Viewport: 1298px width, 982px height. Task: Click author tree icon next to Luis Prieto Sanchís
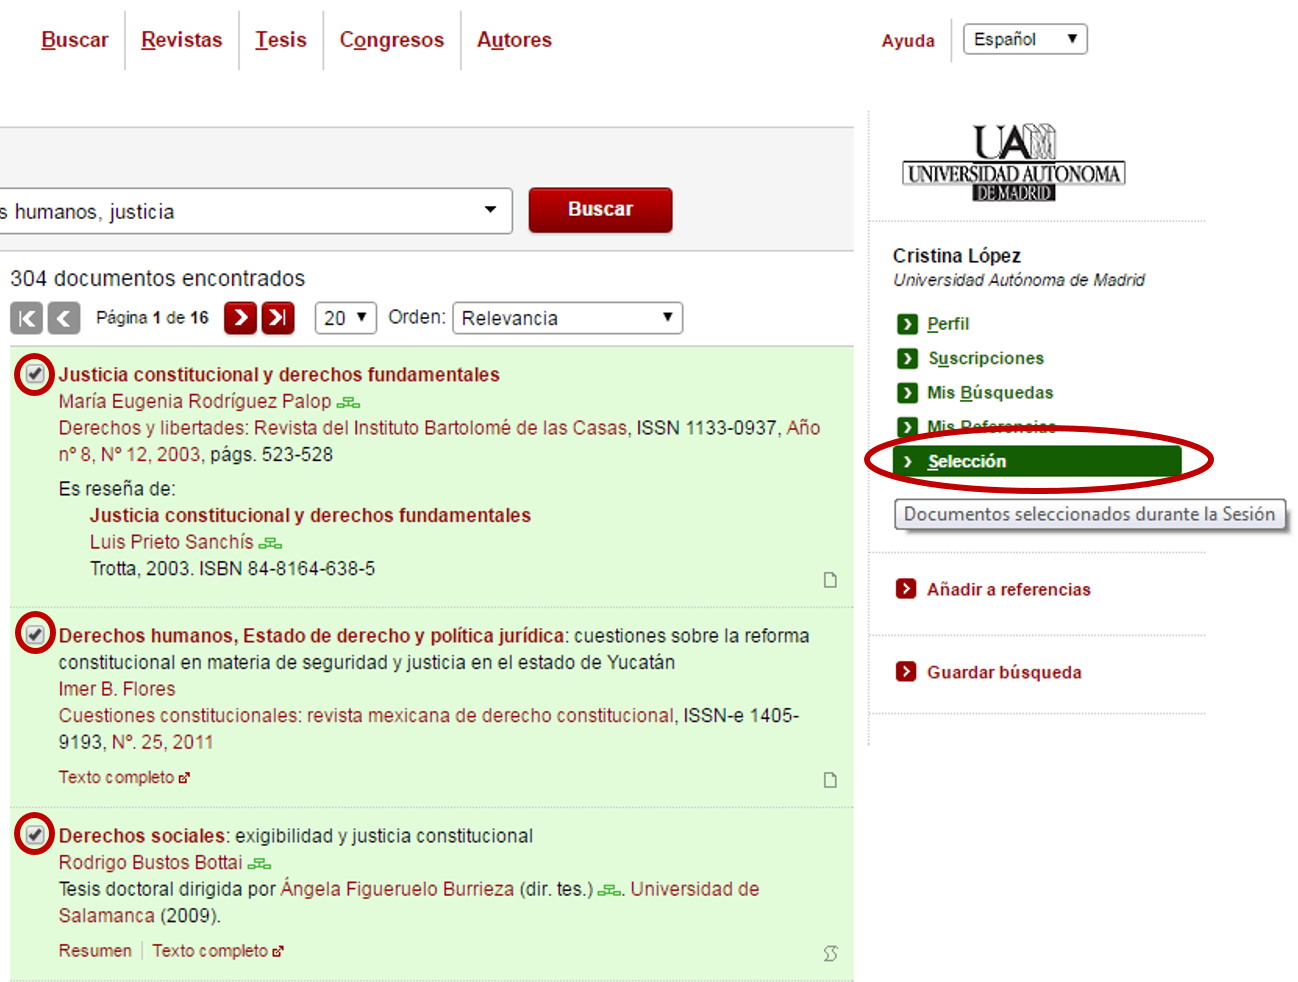point(271,543)
